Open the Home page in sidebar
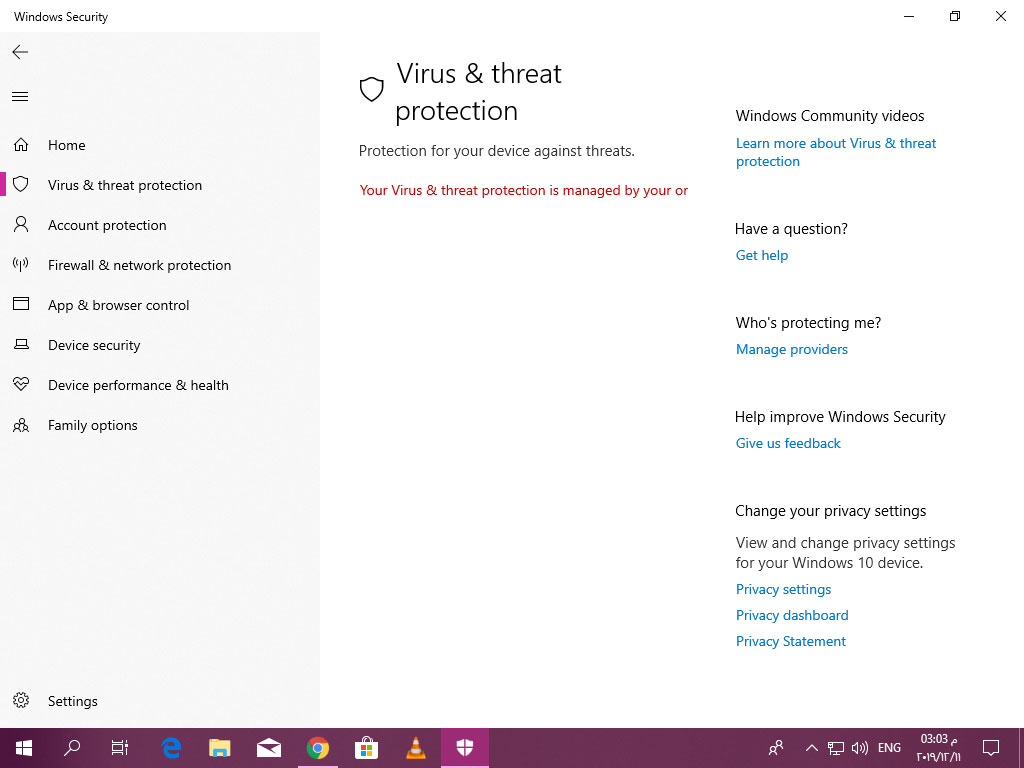The width and height of the screenshot is (1024, 768). pyautogui.click(x=66, y=145)
